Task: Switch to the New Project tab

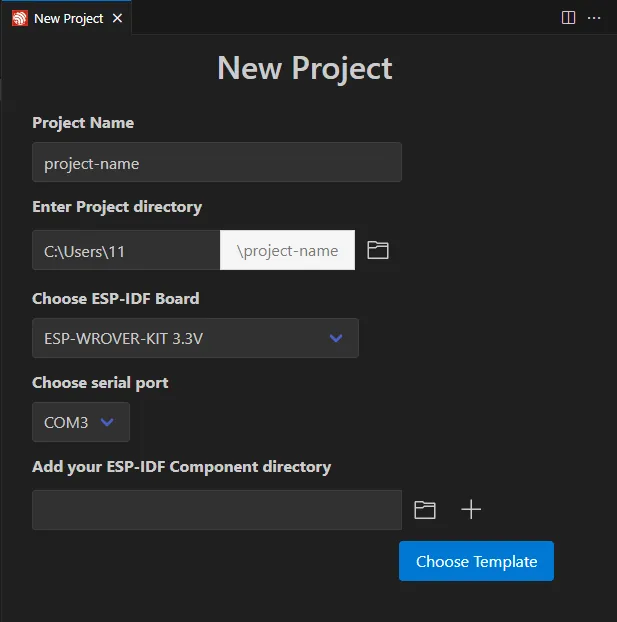Action: pyautogui.click(x=68, y=18)
